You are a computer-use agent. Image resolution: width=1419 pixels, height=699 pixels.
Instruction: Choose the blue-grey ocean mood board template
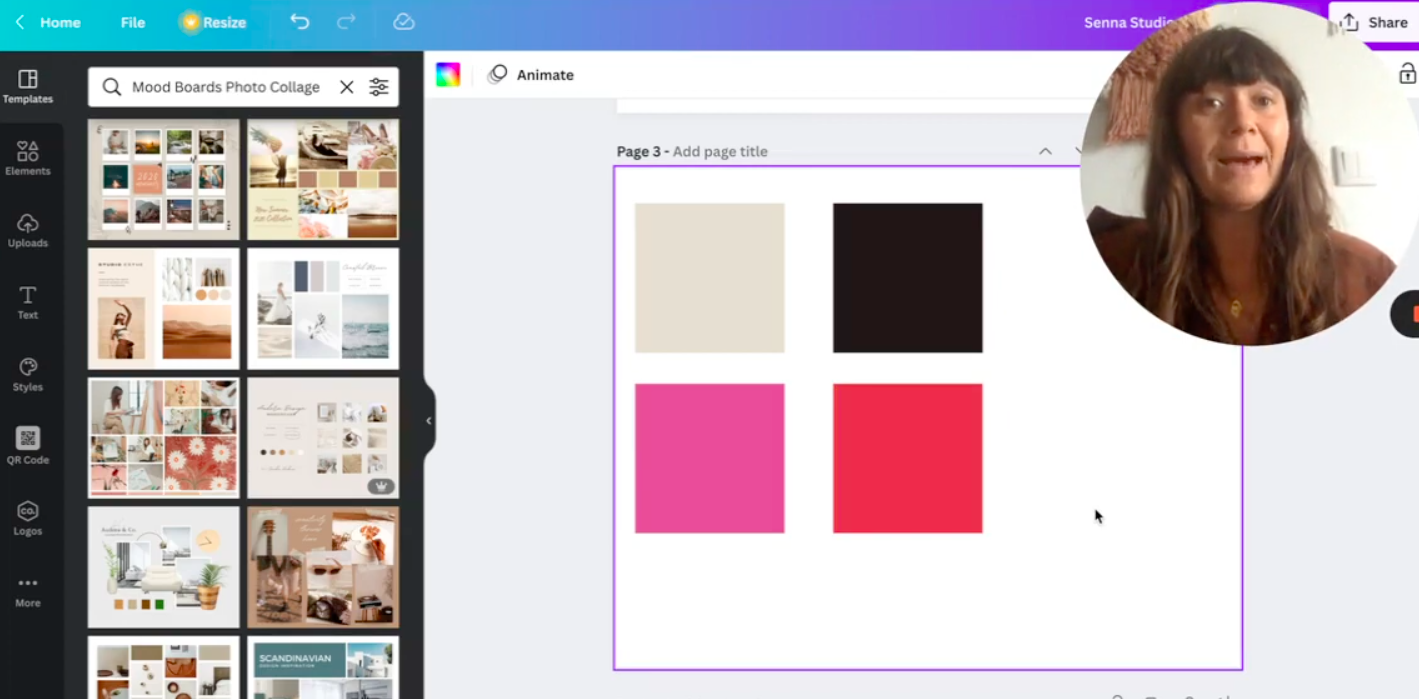pos(323,309)
